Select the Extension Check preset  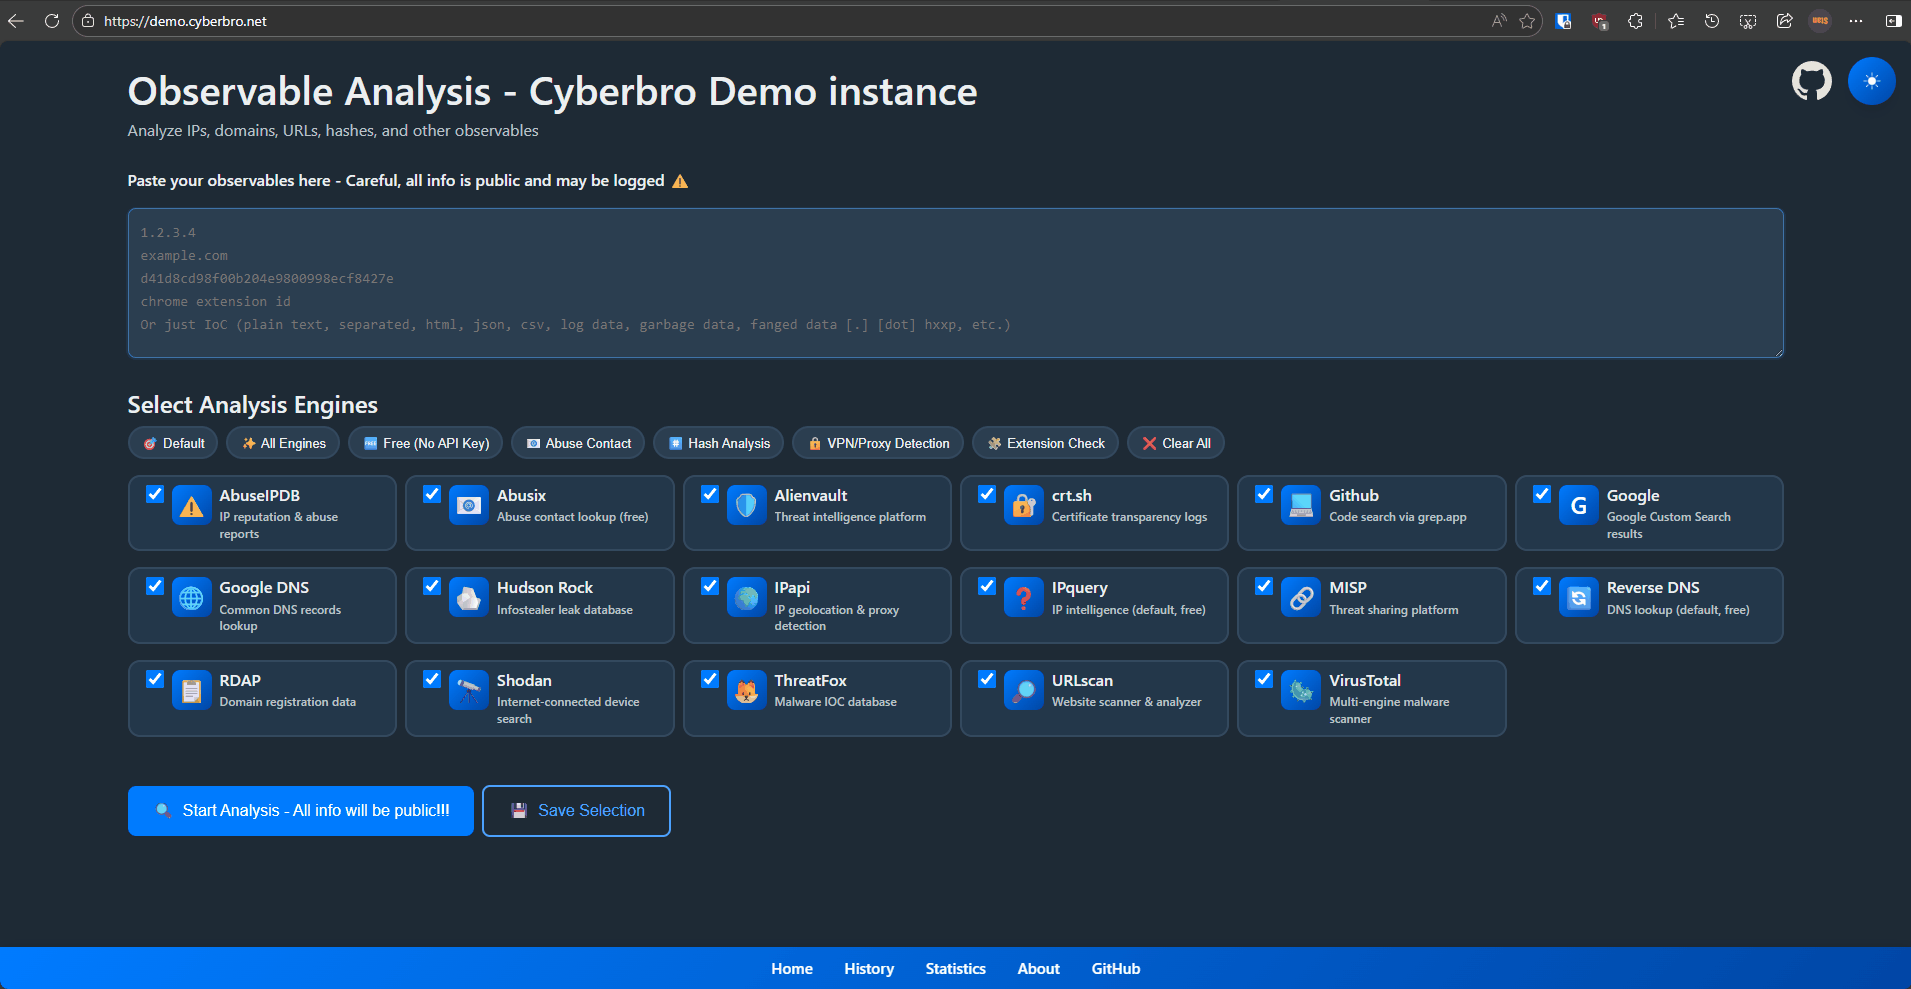pyautogui.click(x=1045, y=443)
